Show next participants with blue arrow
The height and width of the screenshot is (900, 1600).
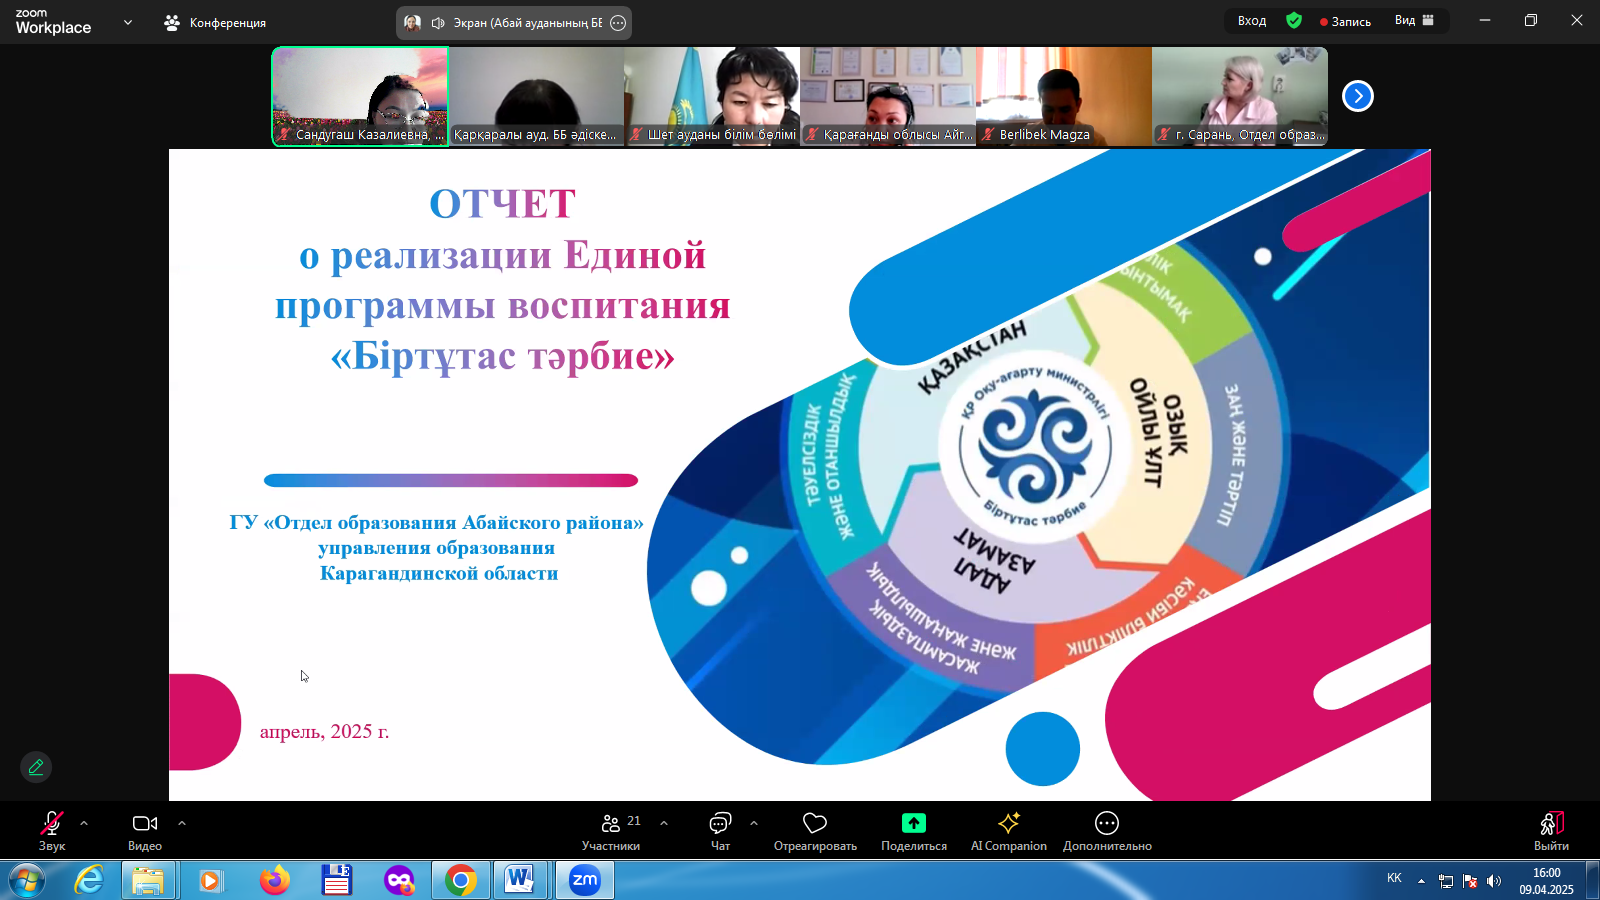pos(1357,96)
